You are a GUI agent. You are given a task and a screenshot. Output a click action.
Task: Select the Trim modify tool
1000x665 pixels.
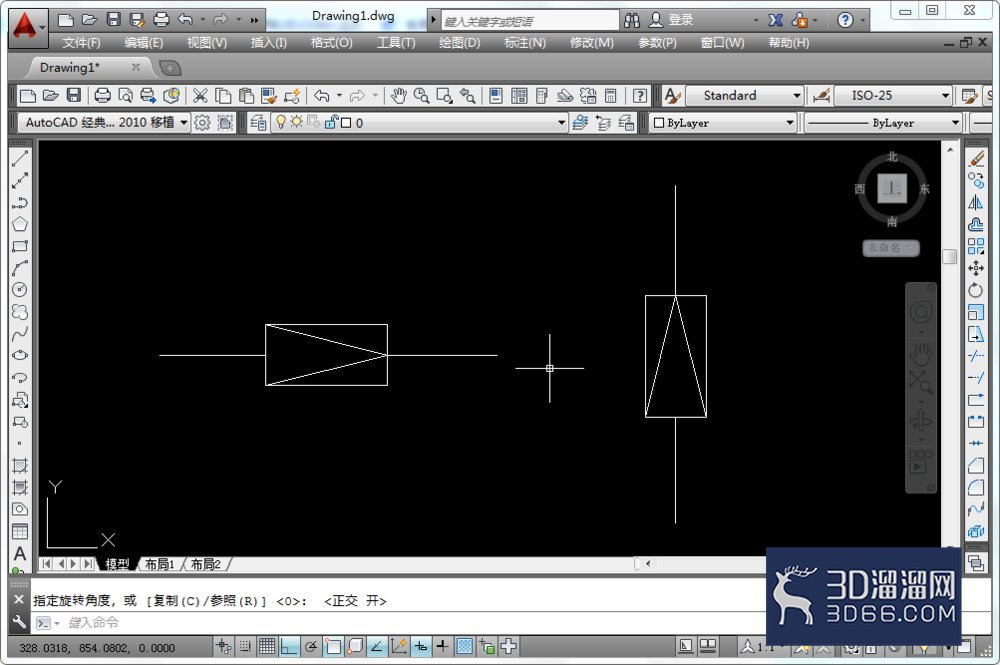click(976, 356)
